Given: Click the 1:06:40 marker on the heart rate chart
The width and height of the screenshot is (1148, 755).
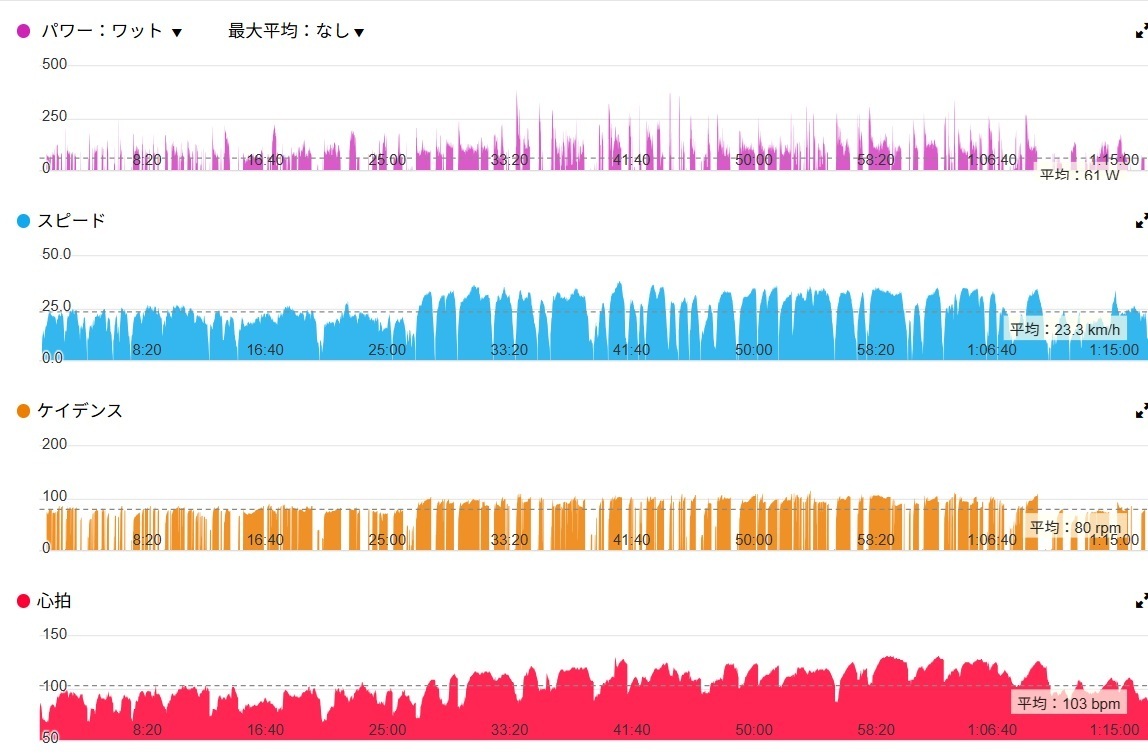Looking at the screenshot, I should [x=992, y=729].
